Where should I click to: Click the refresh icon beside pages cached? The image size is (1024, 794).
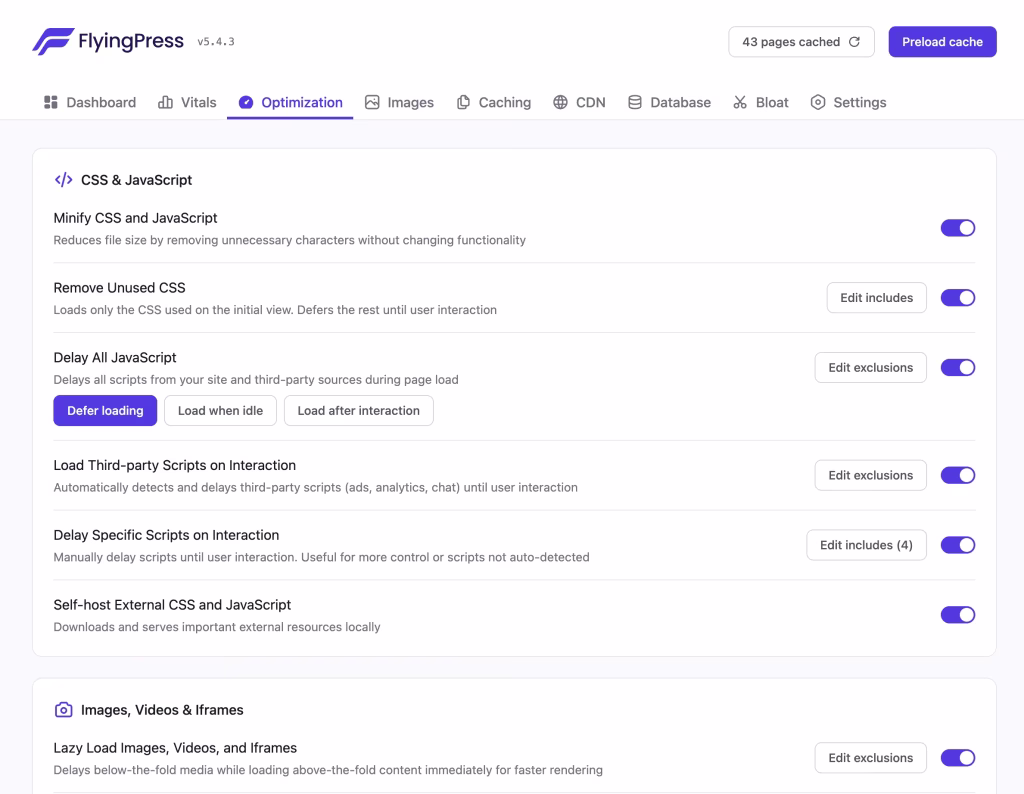click(x=854, y=42)
